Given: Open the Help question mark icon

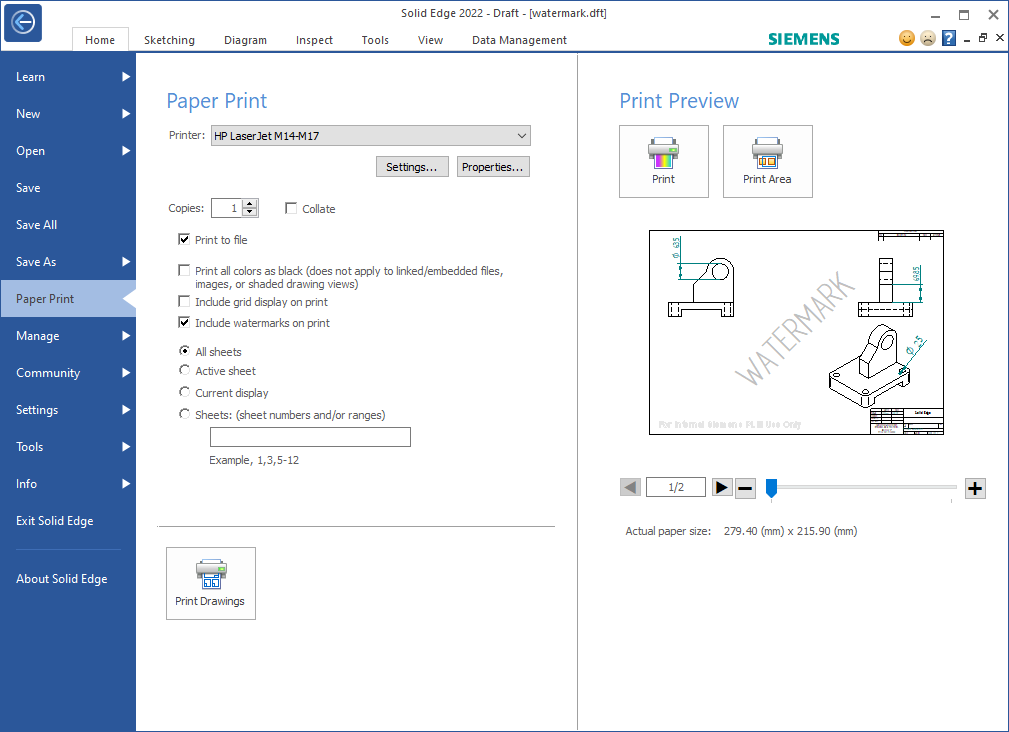Looking at the screenshot, I should 949,39.
